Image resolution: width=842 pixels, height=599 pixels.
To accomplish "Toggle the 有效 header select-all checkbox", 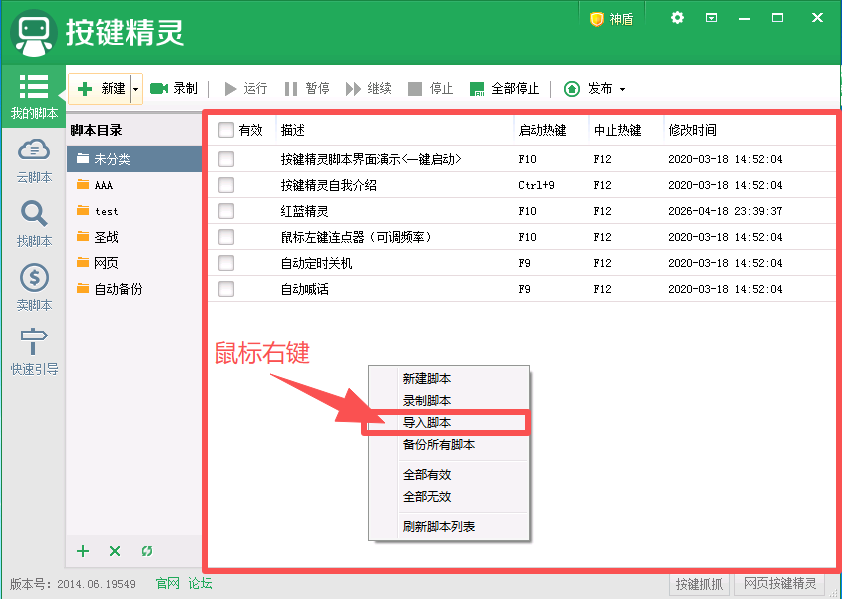I will [226, 130].
